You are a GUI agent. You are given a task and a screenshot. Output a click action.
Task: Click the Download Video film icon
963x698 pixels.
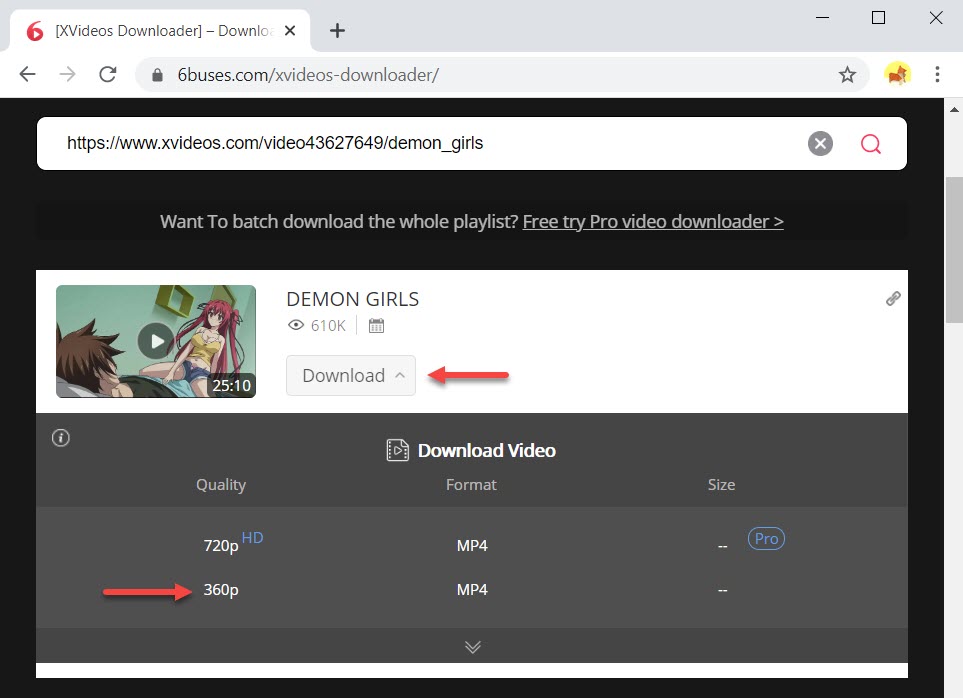point(397,450)
